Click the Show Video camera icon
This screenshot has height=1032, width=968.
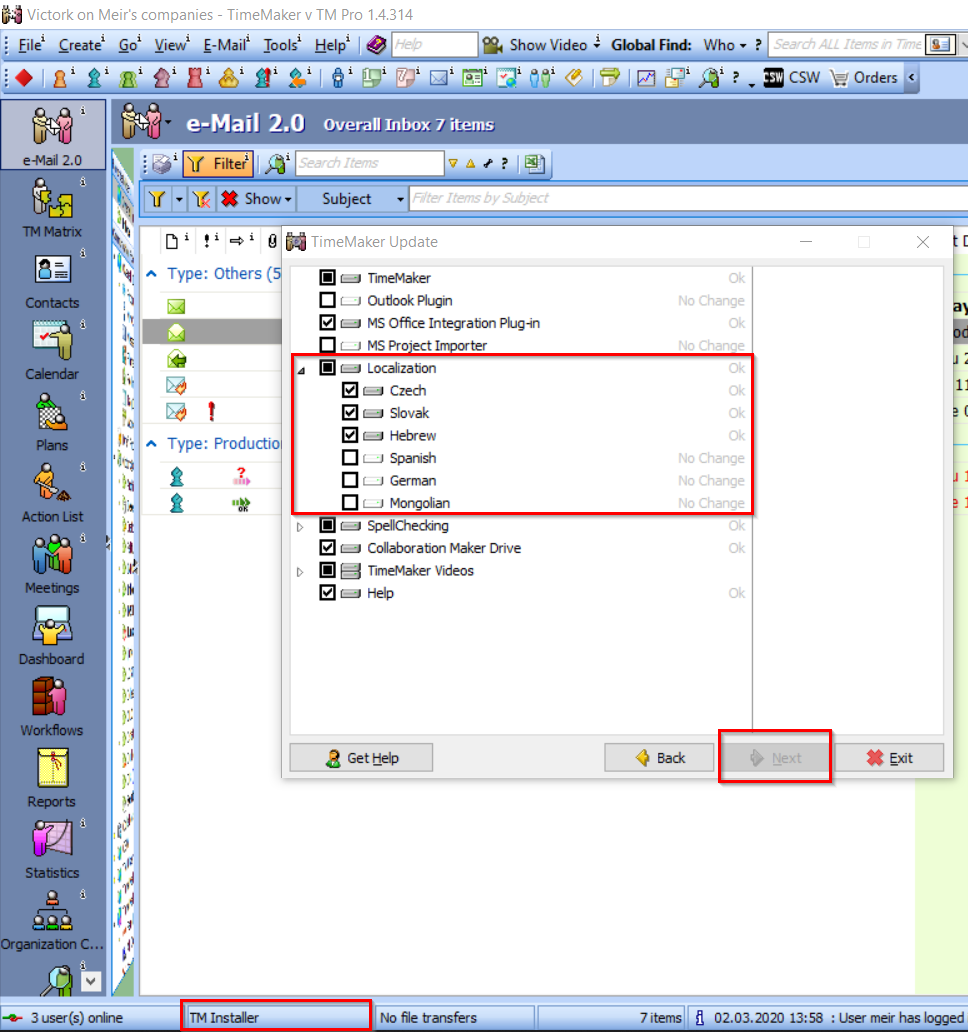tap(493, 45)
